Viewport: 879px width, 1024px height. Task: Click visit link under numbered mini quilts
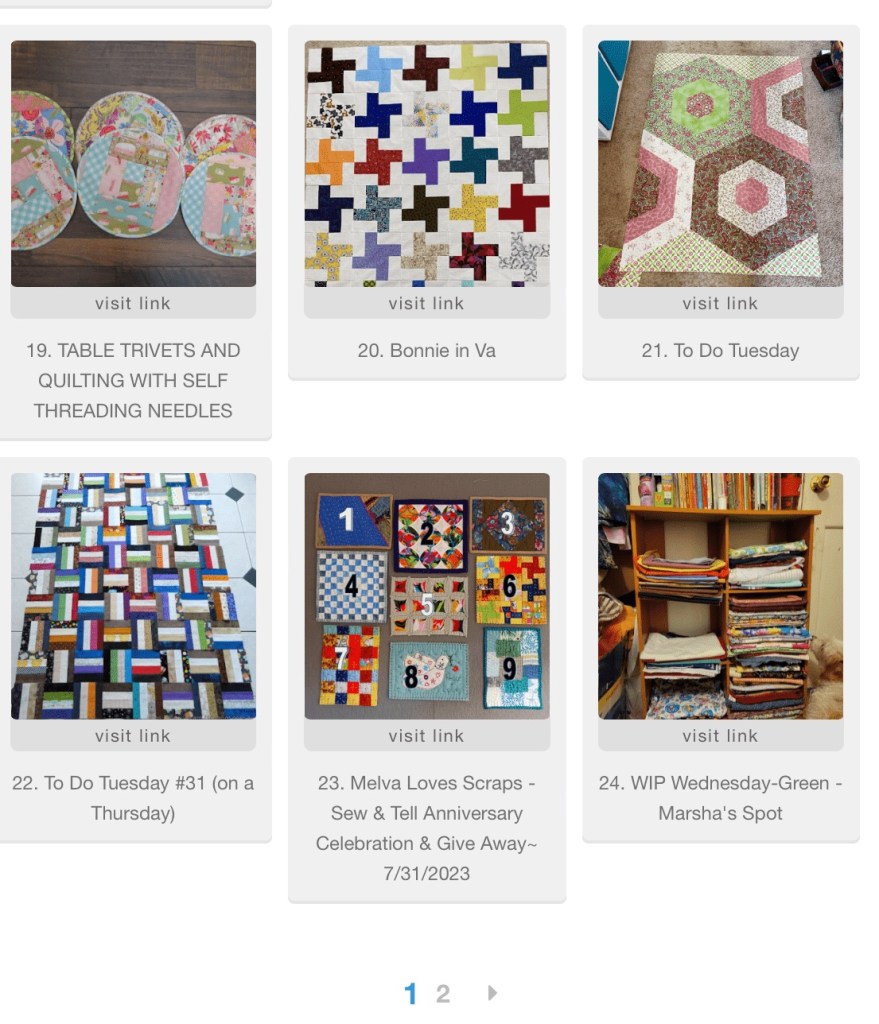tap(426, 735)
